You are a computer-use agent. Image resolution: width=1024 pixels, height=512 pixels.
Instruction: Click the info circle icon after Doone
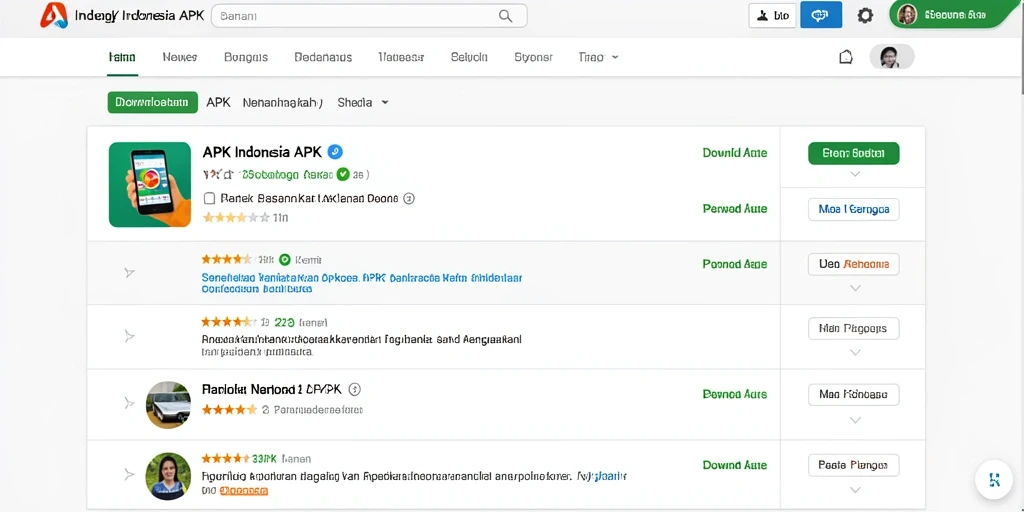(409, 199)
